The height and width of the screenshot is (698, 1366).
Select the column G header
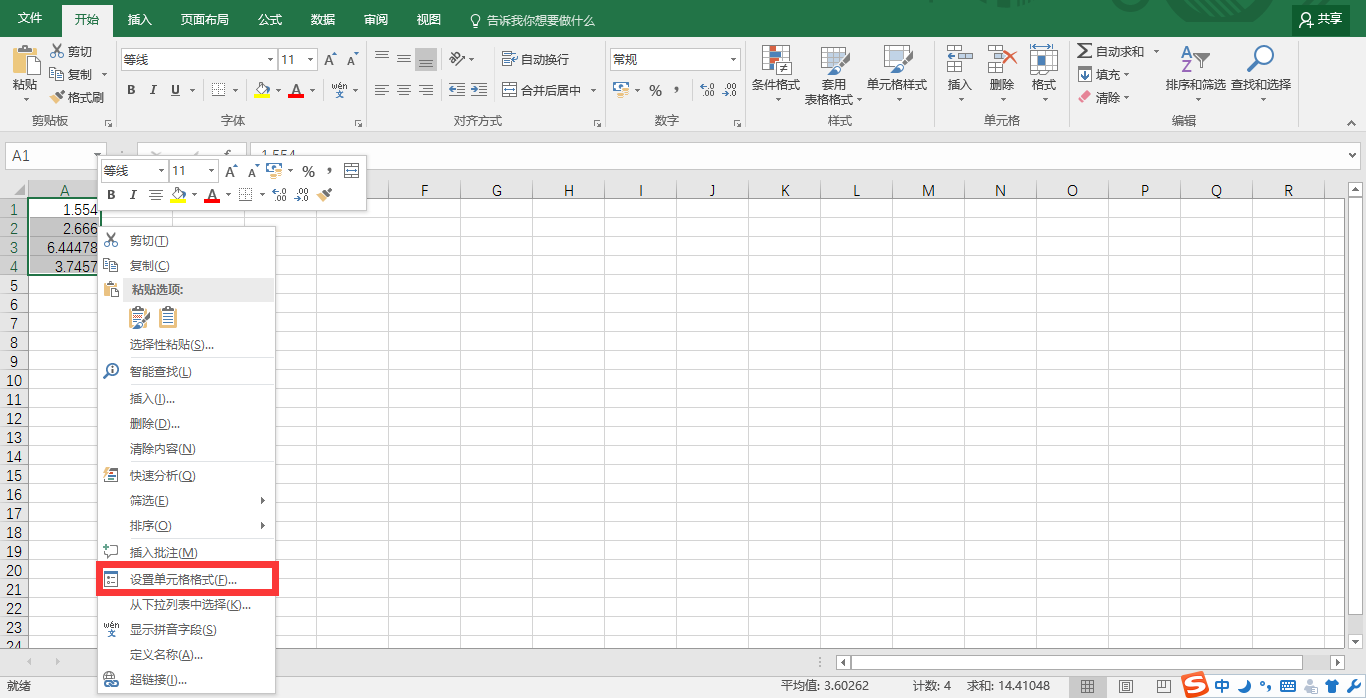[496, 190]
